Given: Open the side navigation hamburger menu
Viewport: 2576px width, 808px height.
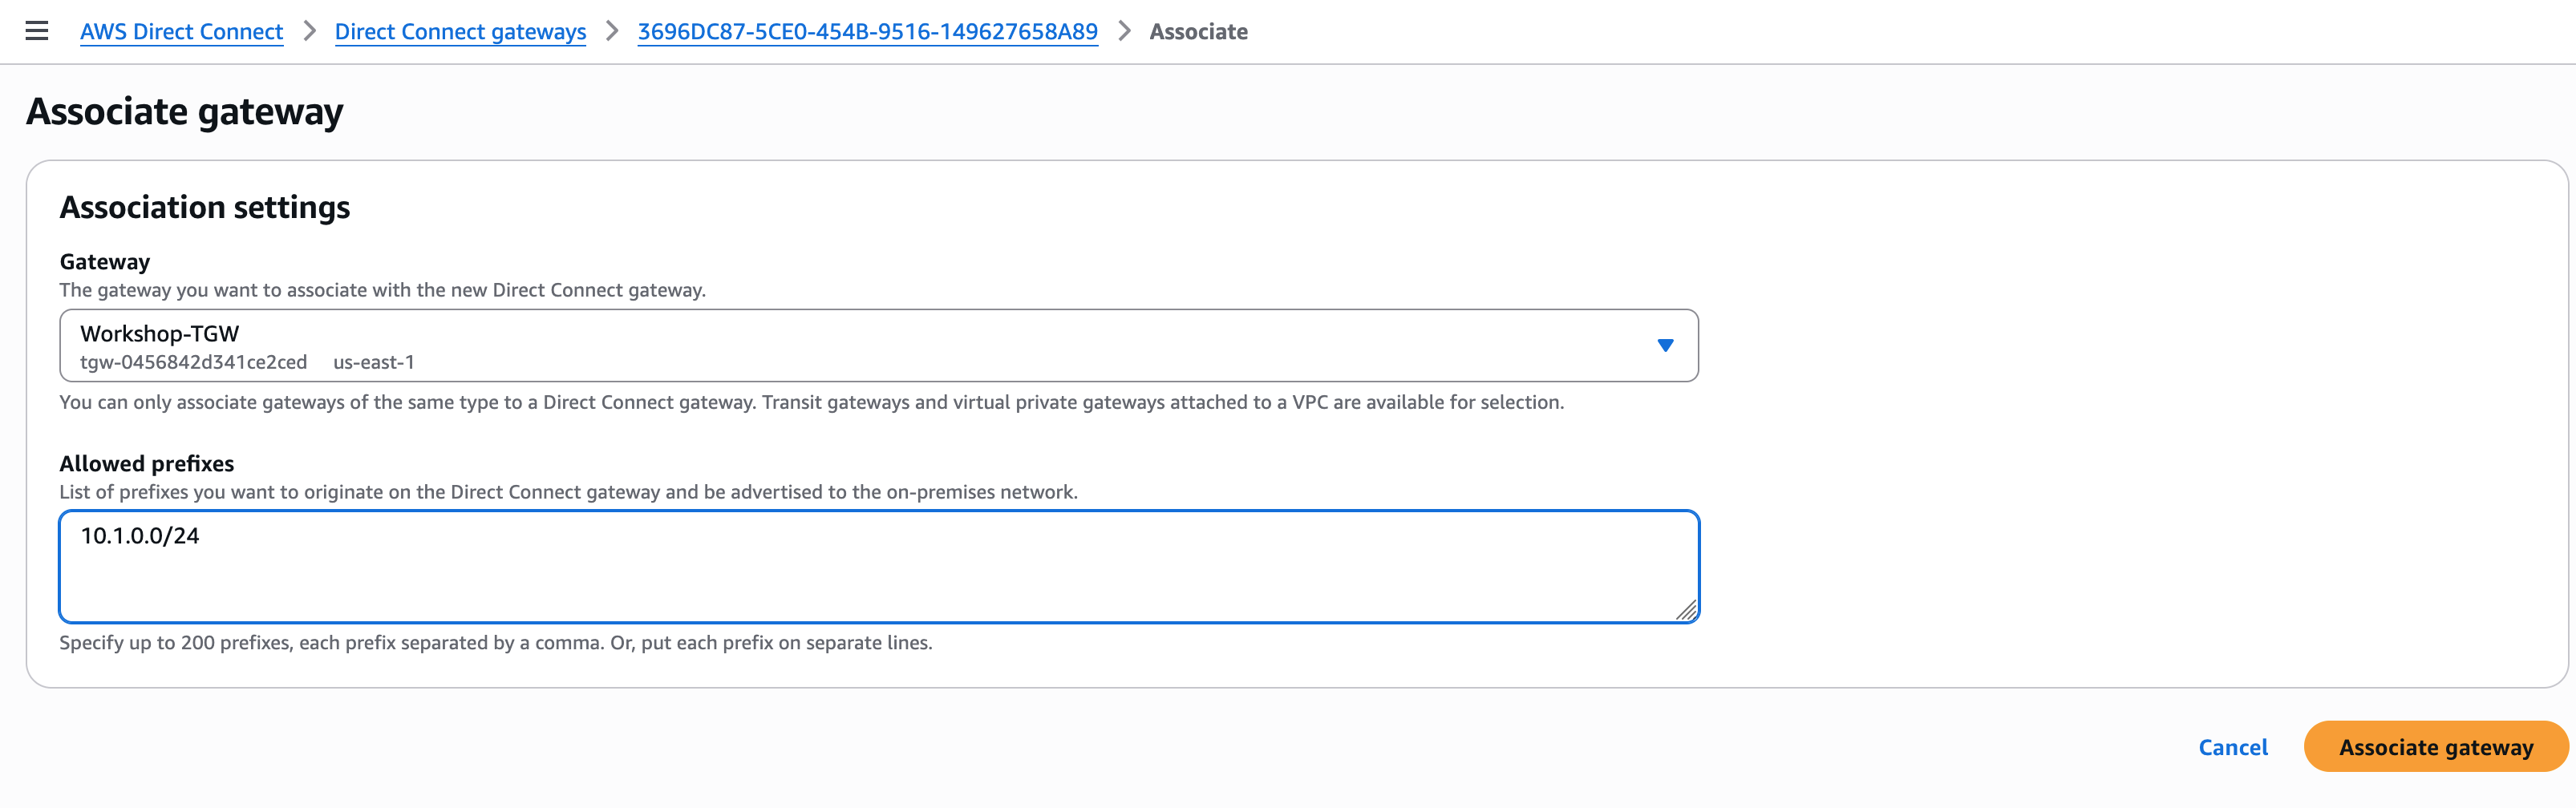Looking at the screenshot, I should [x=37, y=31].
